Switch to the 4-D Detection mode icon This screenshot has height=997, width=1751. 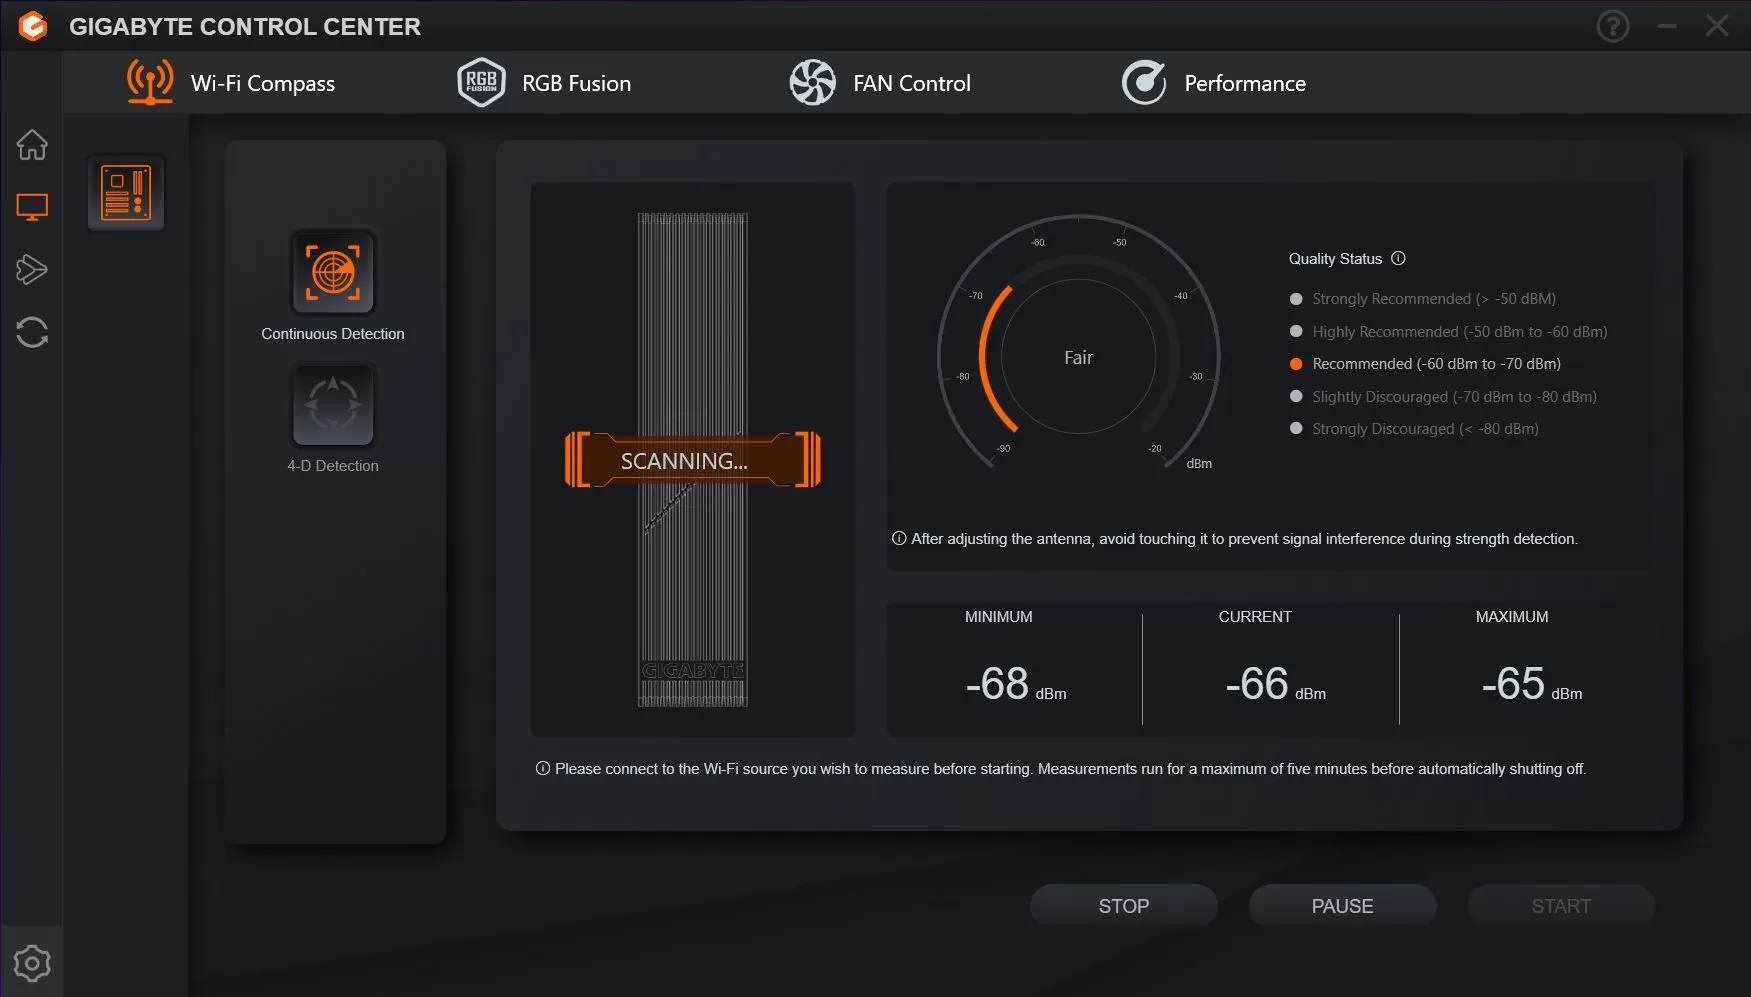[333, 405]
